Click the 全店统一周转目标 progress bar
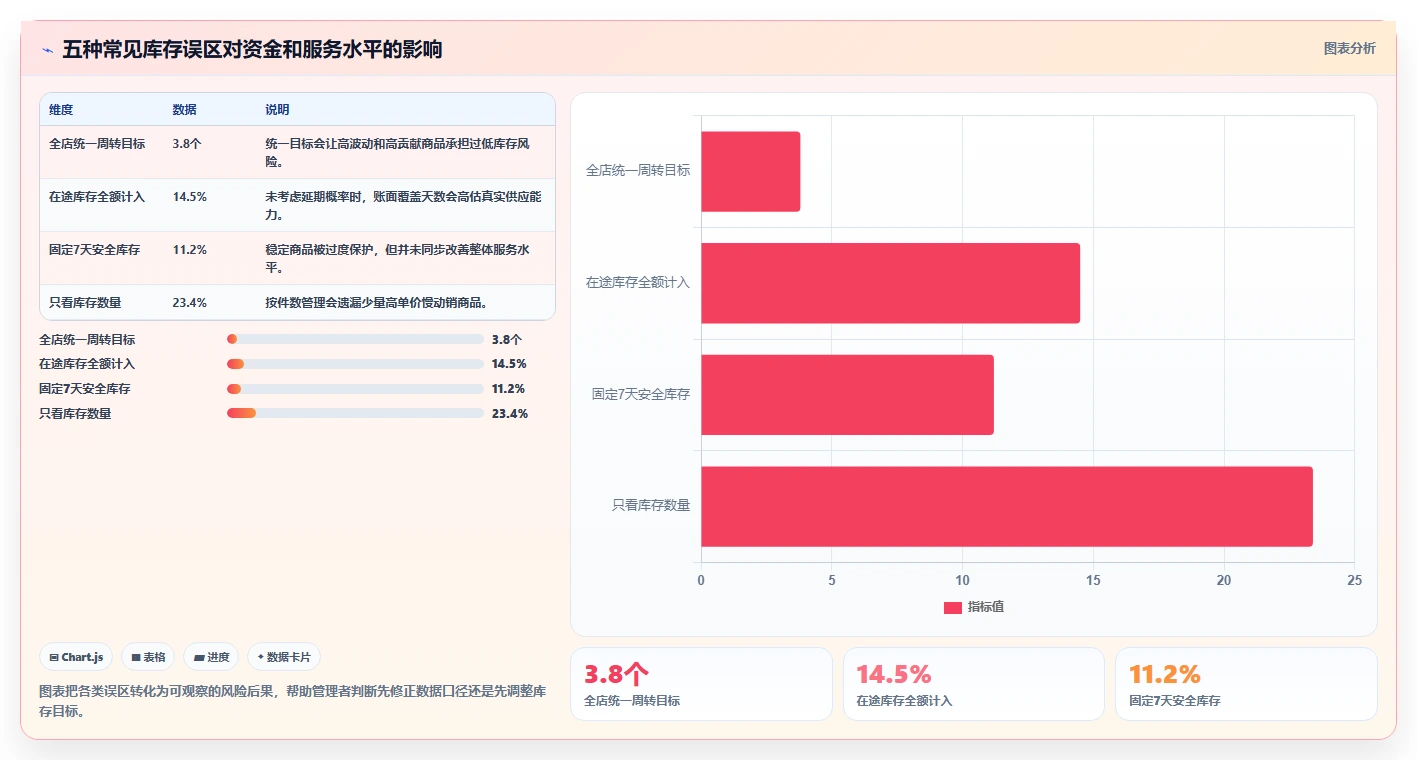 [355, 339]
